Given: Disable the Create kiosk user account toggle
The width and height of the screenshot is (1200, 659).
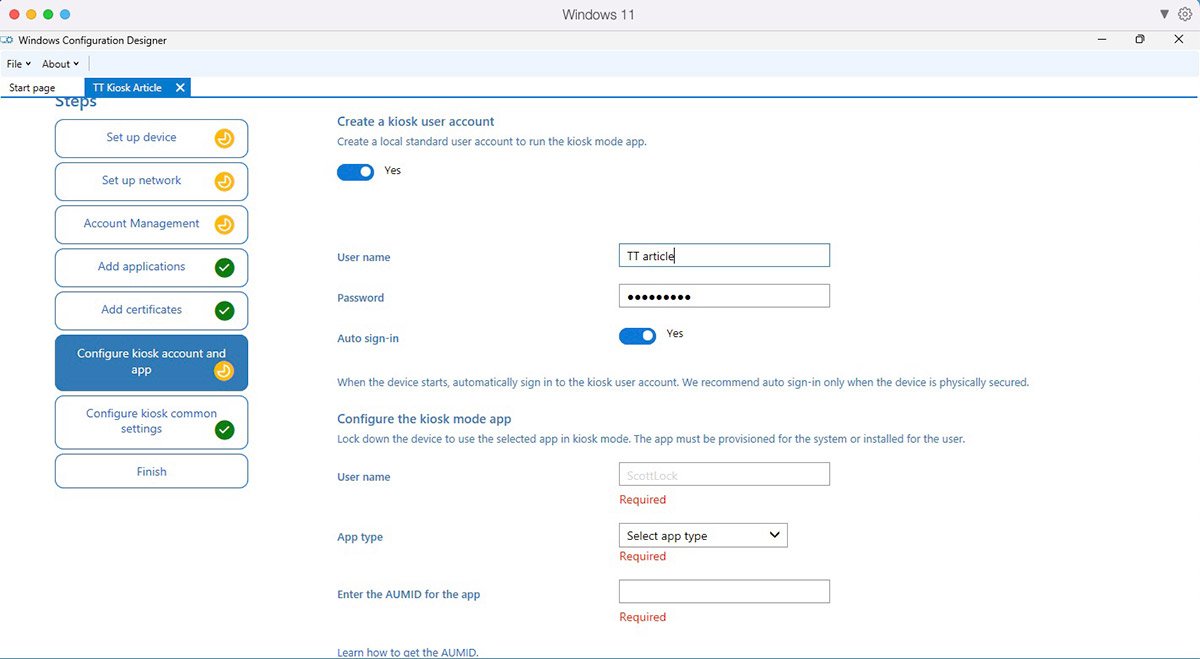Looking at the screenshot, I should pos(355,171).
